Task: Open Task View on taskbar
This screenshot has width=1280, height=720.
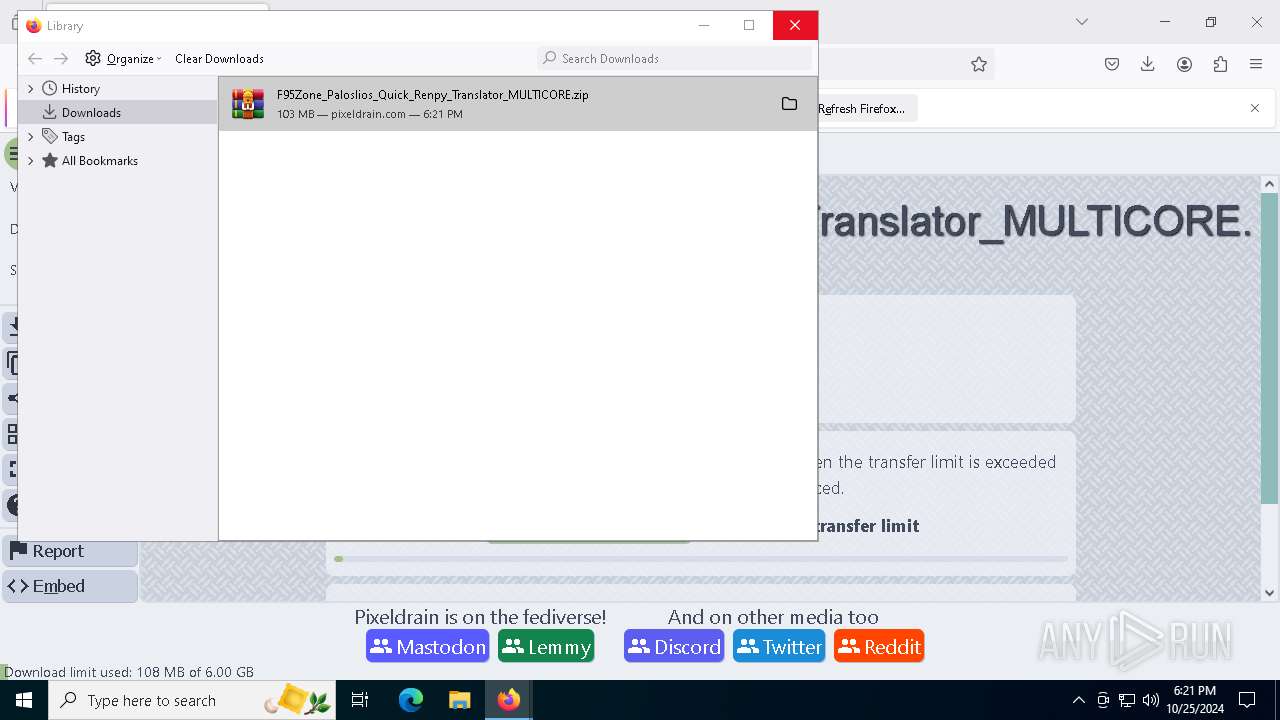Action: point(360,700)
